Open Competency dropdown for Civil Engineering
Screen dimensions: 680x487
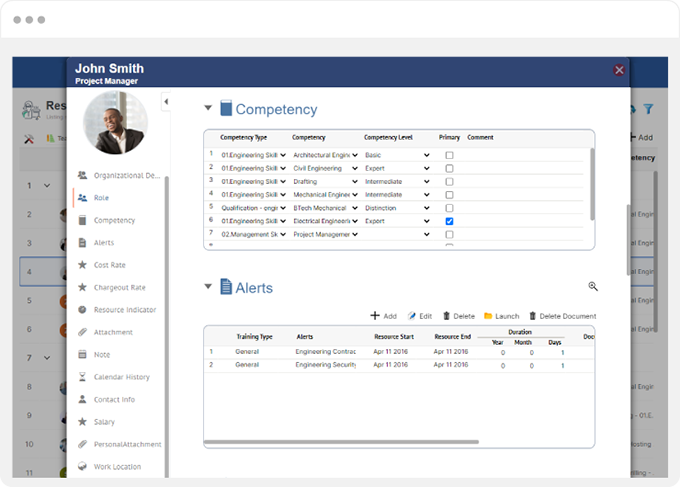[x=325, y=168]
